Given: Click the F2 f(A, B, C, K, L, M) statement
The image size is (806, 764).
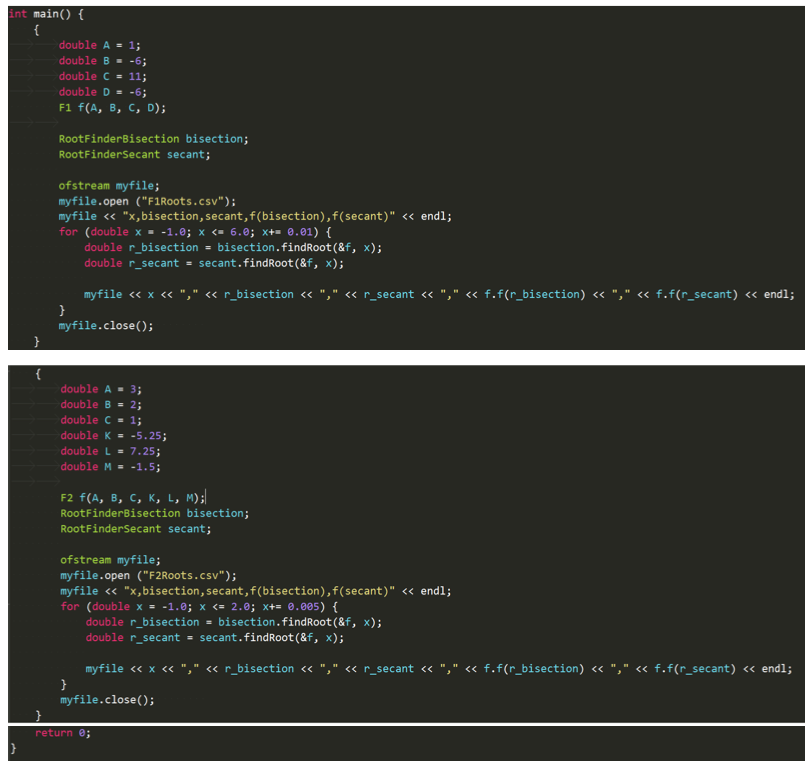Looking at the screenshot, I should pyautogui.click(x=132, y=497).
